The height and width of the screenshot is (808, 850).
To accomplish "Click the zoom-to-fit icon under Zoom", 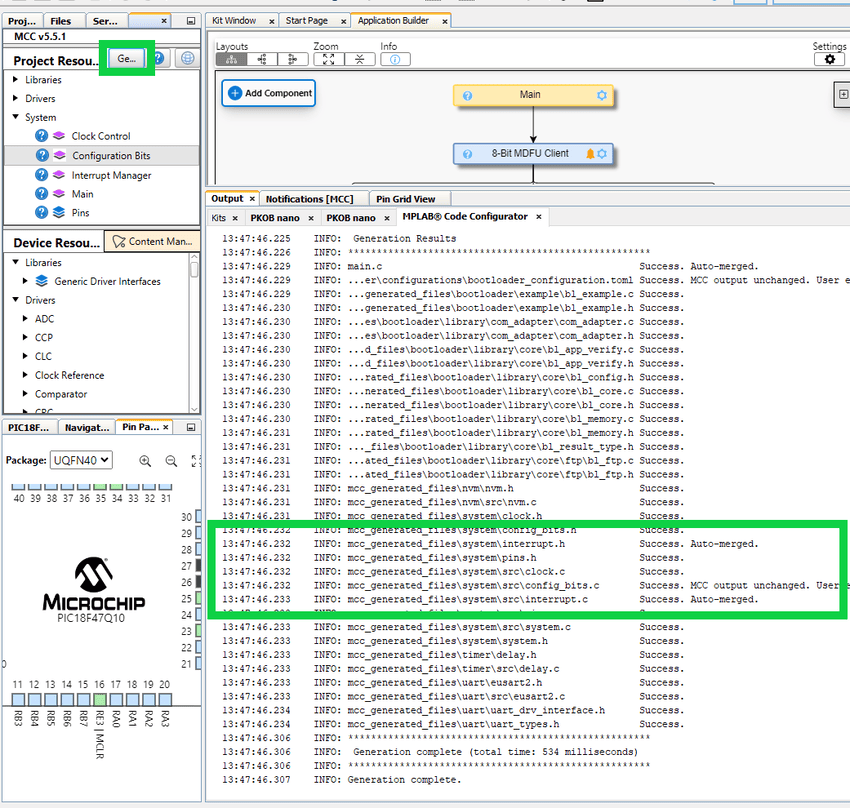I will tap(329, 60).
